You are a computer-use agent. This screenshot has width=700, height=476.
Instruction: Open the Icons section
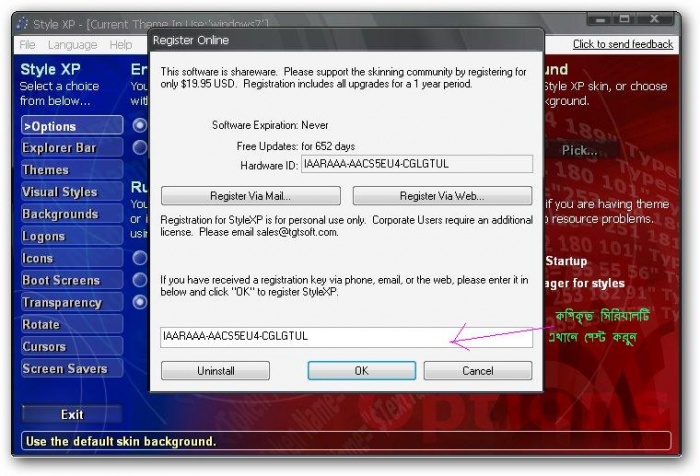click(x=71, y=258)
